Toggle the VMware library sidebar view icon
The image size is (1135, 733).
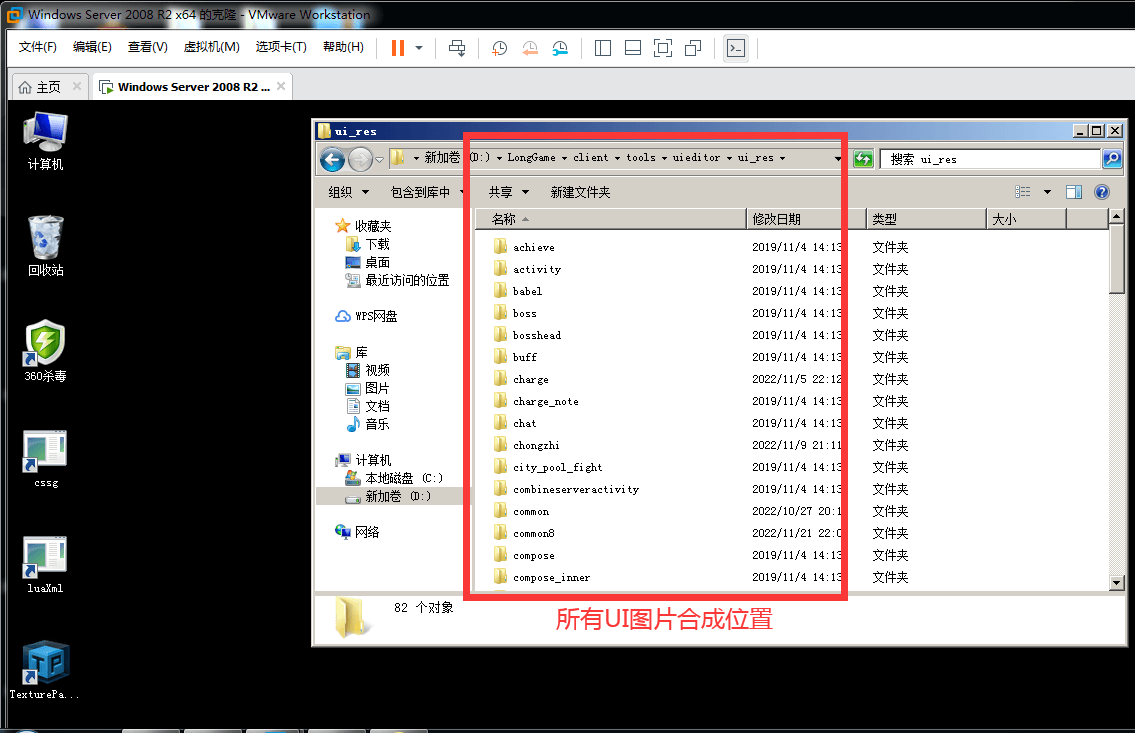pos(603,48)
